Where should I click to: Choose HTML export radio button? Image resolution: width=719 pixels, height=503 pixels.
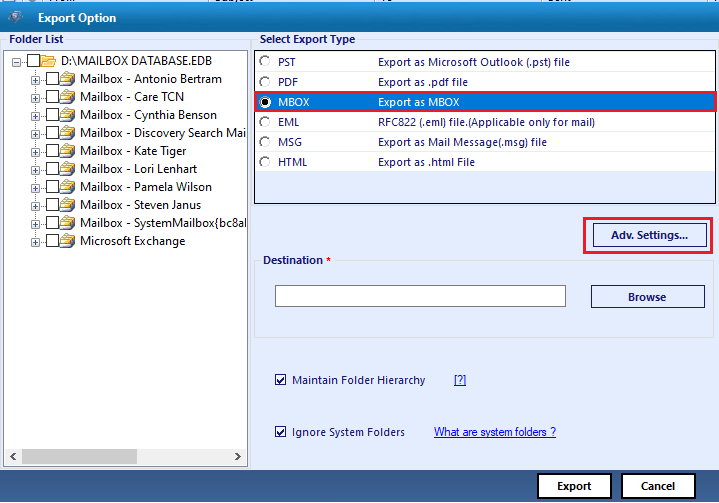tap(265, 162)
